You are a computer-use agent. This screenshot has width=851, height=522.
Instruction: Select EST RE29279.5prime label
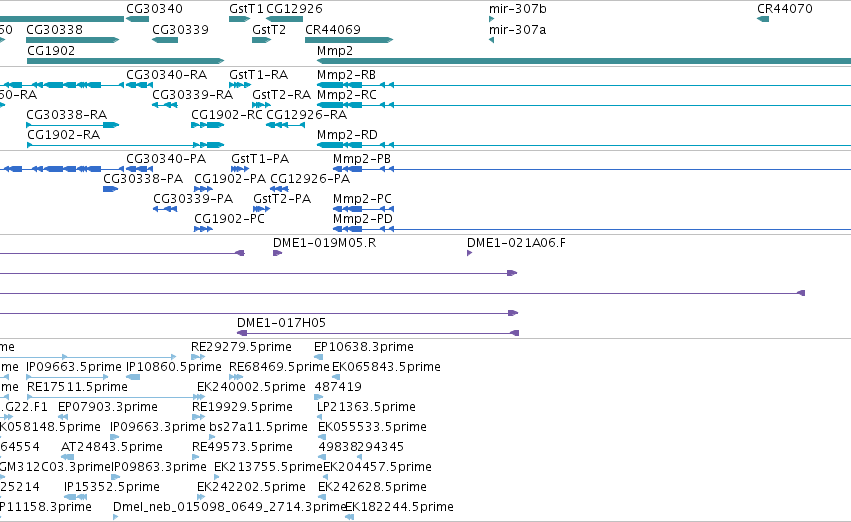241,347
